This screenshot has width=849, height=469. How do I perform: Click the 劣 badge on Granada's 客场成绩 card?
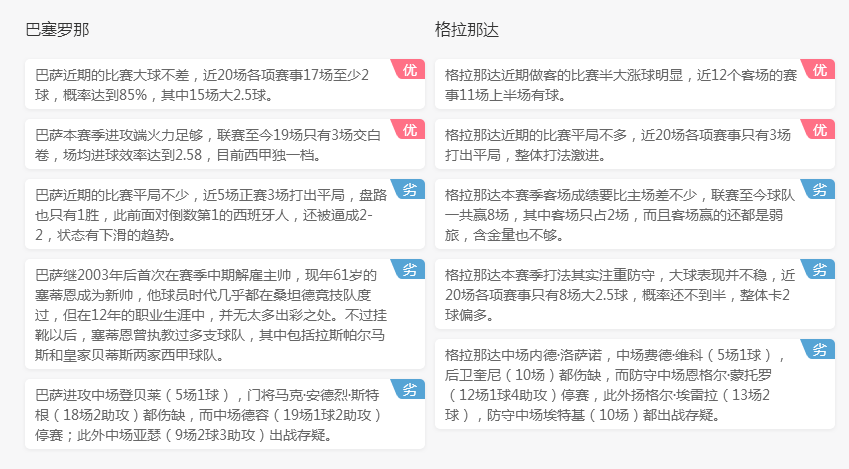click(x=819, y=190)
